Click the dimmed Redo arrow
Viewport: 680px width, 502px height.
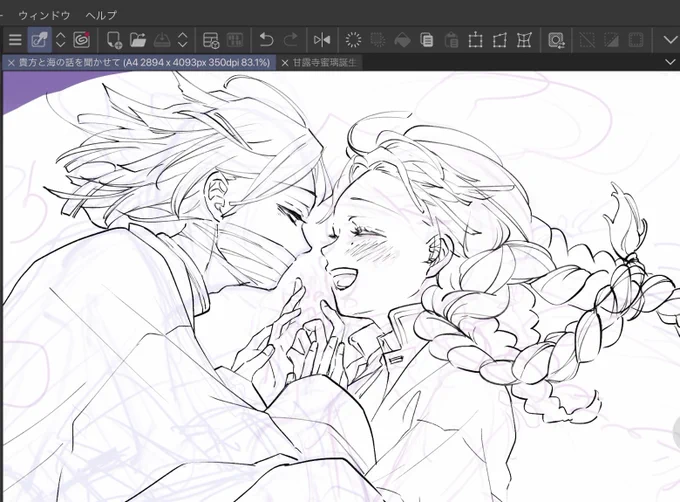point(290,40)
